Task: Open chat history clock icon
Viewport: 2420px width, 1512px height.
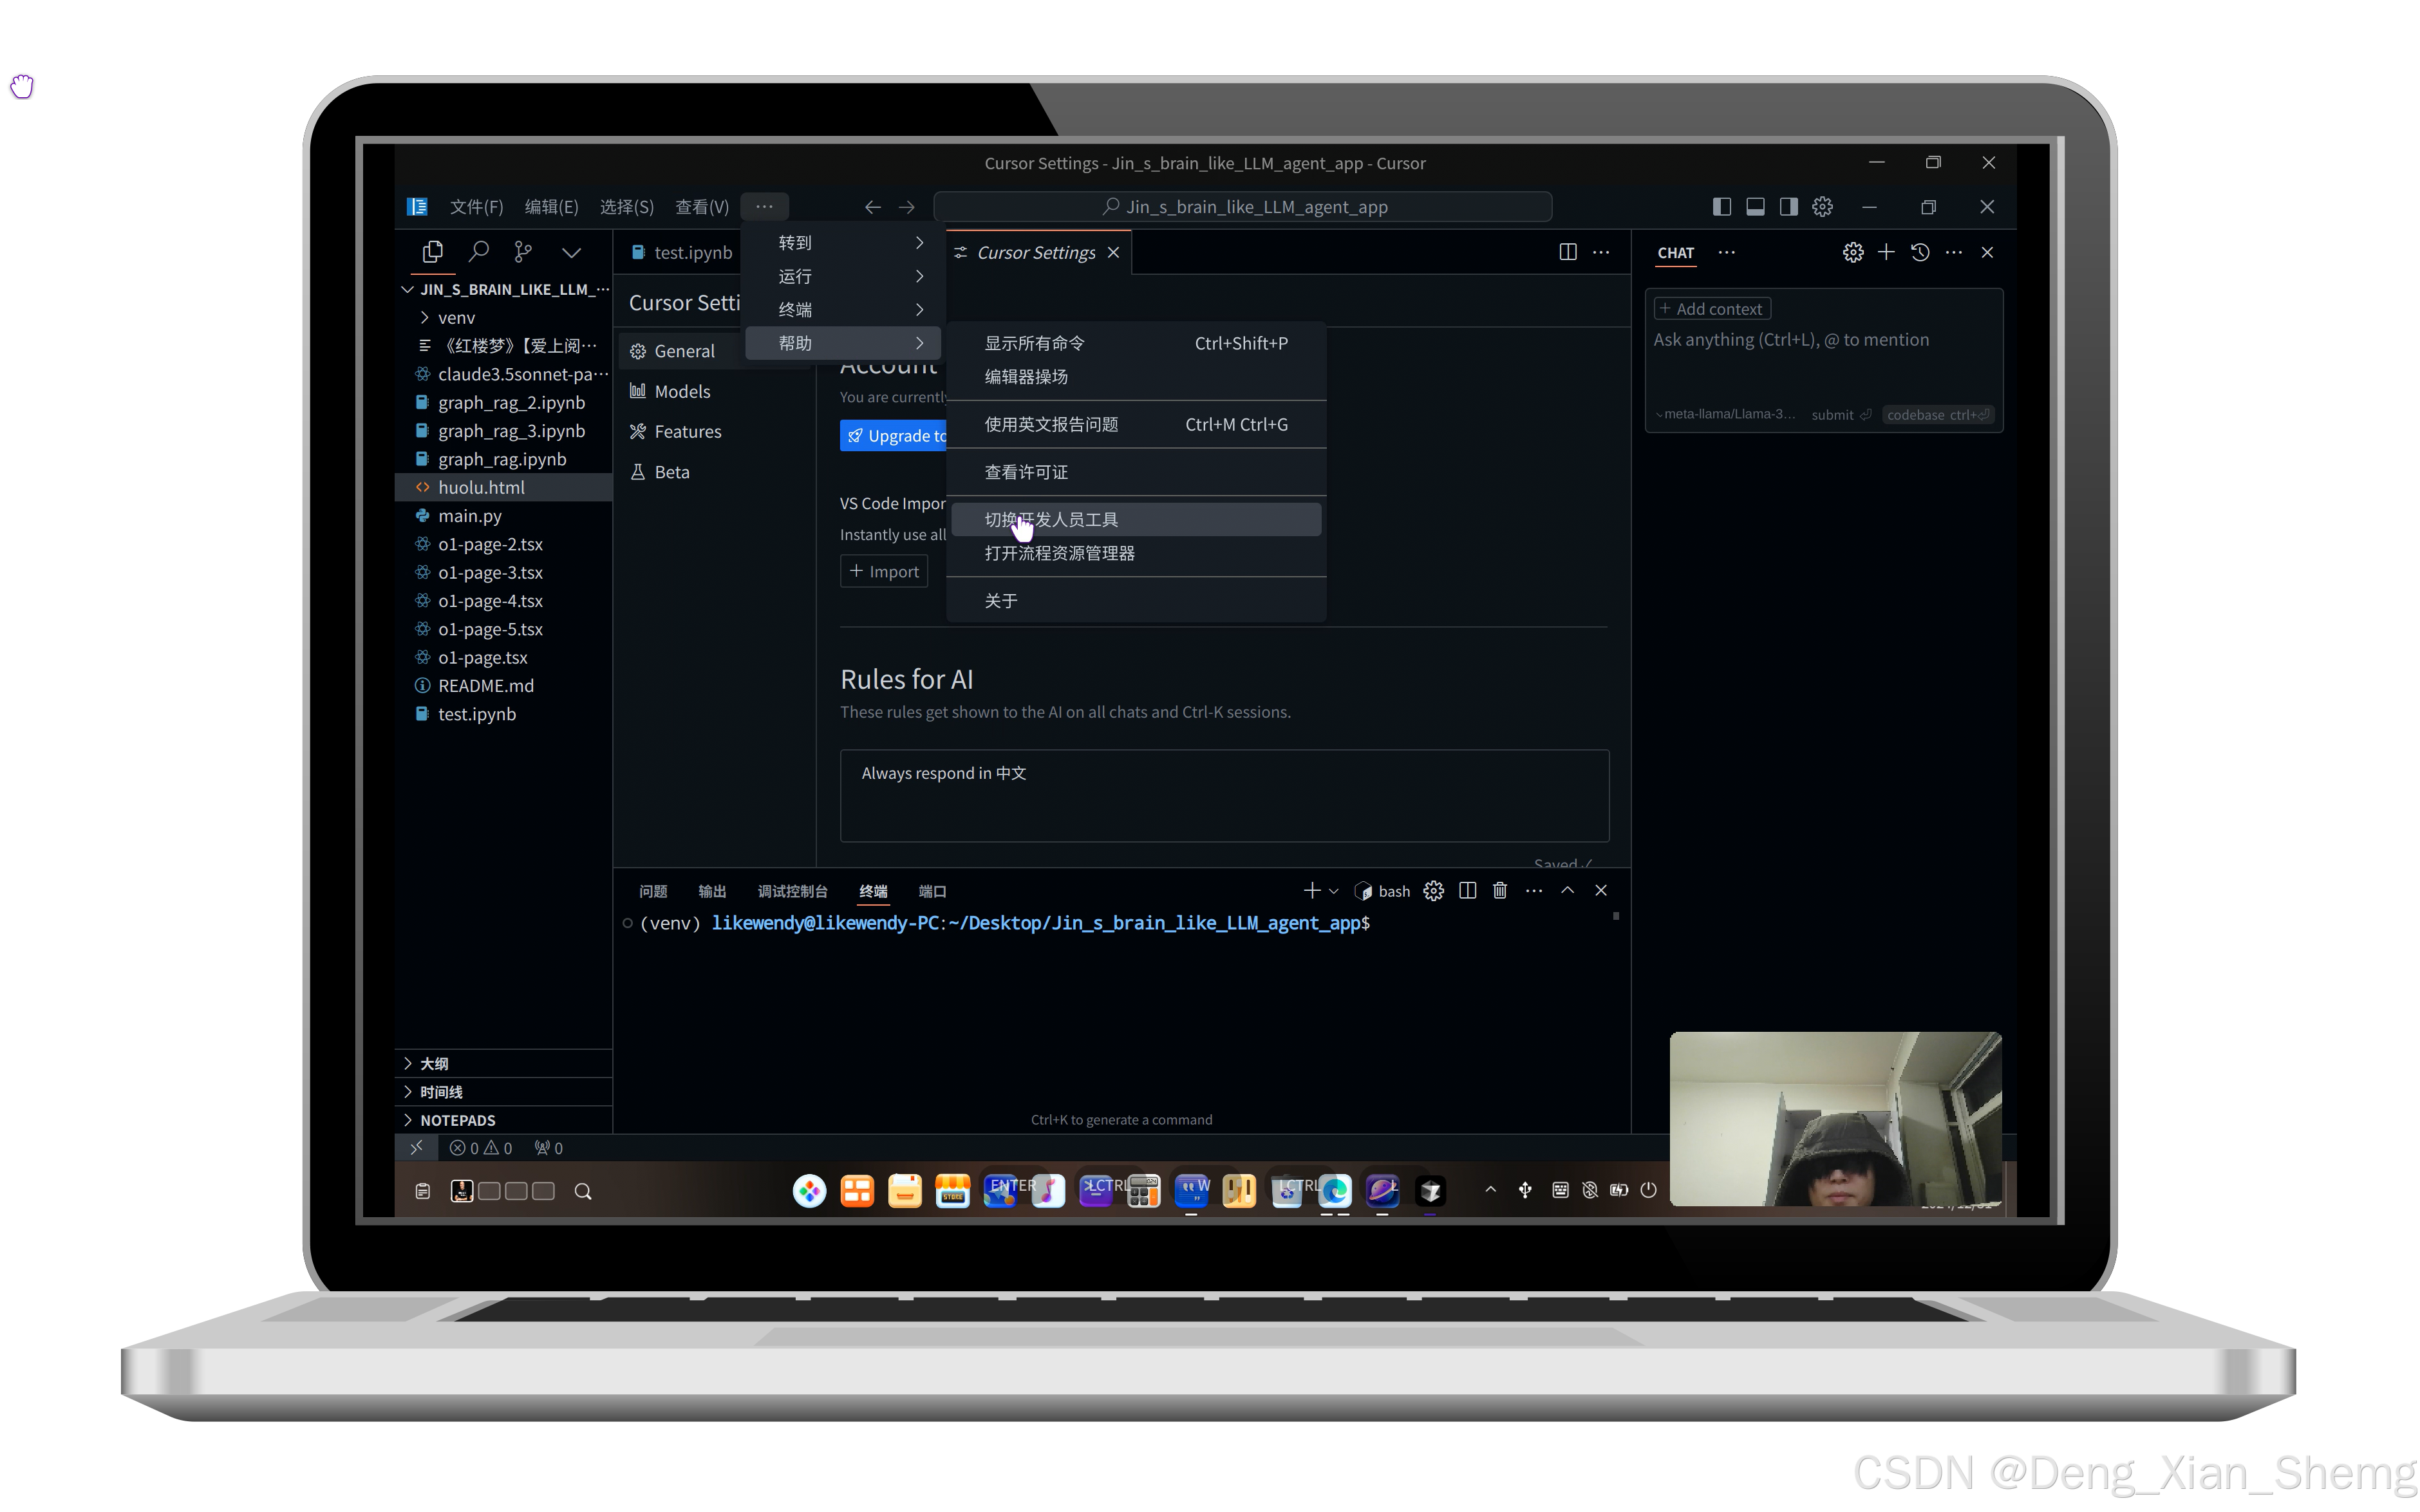Action: pyautogui.click(x=1920, y=252)
